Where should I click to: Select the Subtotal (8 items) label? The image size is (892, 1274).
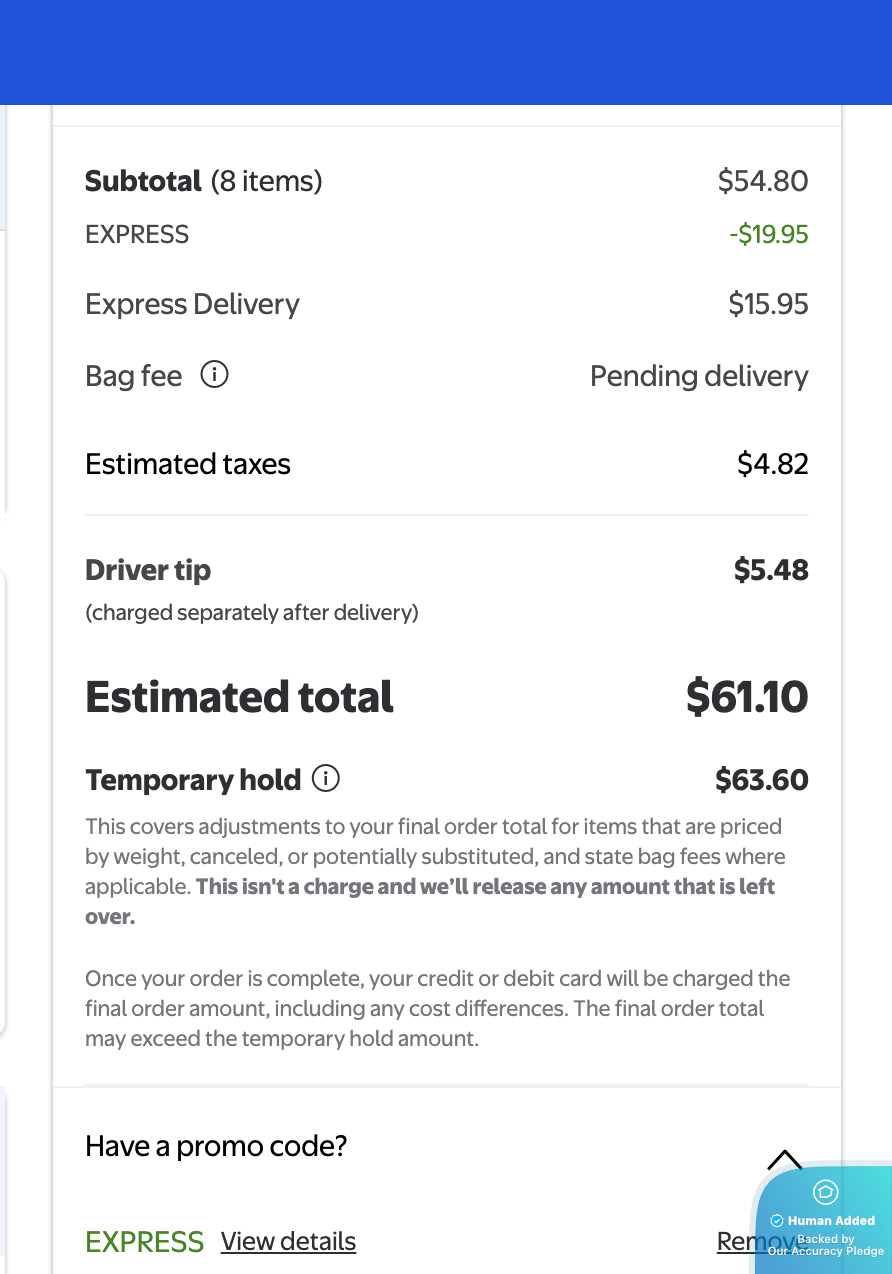[x=204, y=181]
